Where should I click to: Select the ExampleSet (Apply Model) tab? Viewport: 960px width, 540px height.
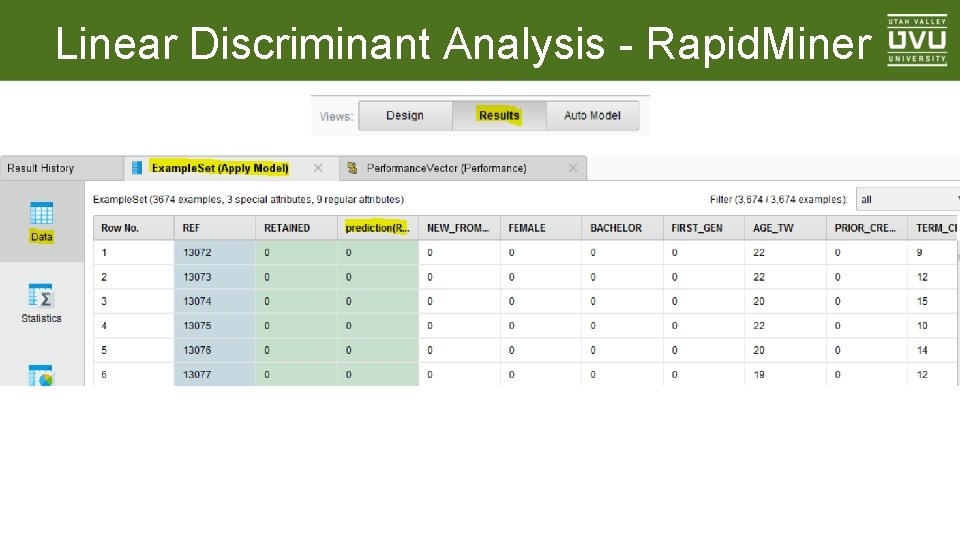point(231,168)
